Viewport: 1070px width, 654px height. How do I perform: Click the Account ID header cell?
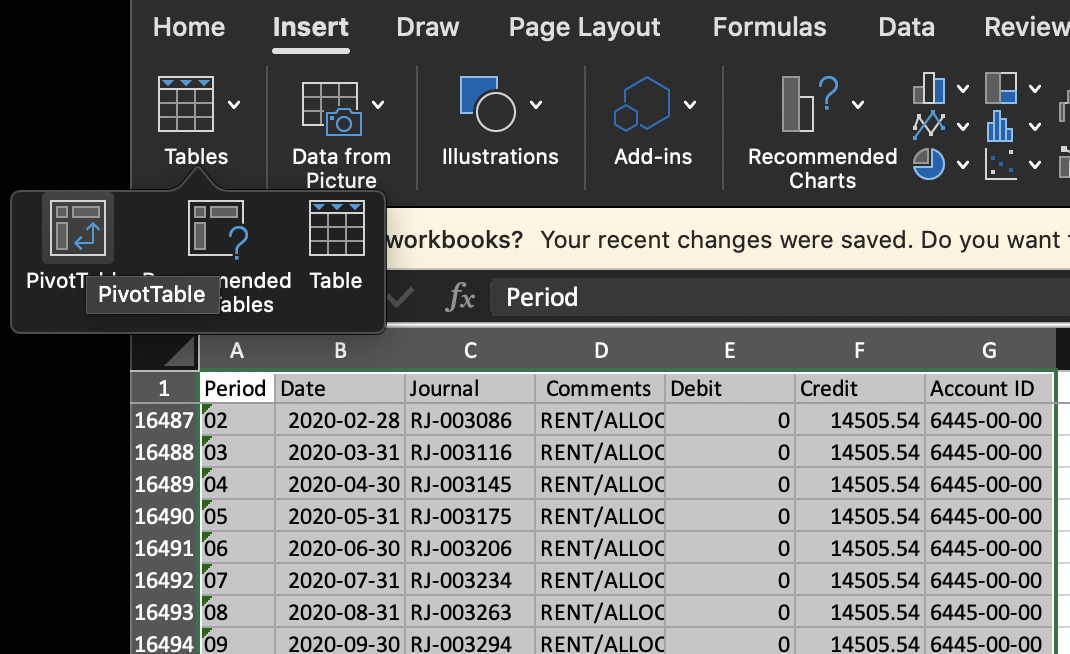[x=989, y=388]
